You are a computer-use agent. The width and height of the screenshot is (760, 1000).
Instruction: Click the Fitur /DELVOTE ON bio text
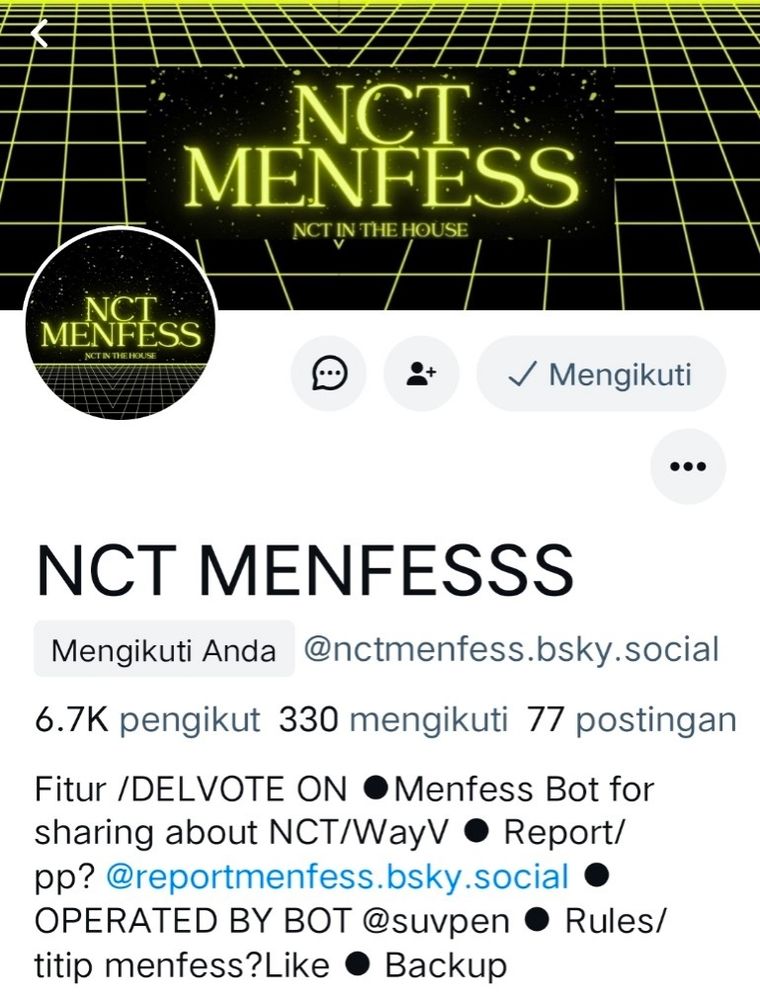pos(191,789)
